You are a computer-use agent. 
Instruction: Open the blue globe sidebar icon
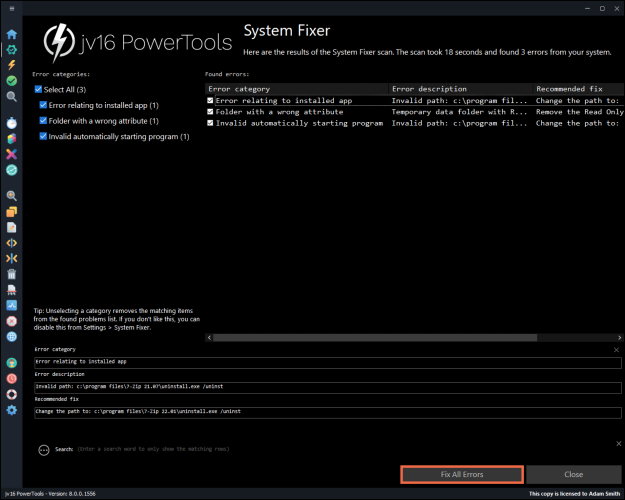12,337
